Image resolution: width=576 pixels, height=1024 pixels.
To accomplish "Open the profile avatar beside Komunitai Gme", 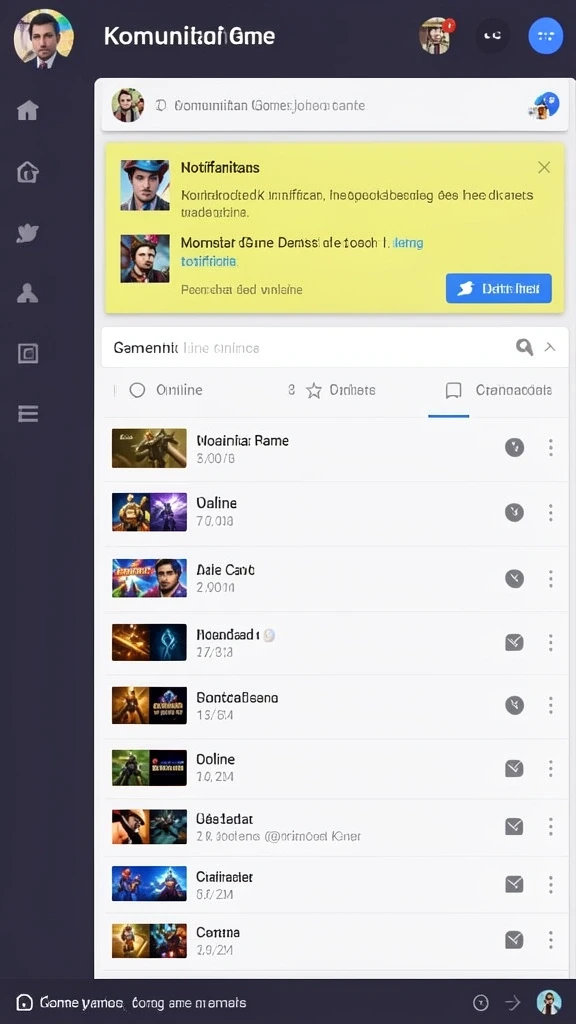I will click(43, 39).
